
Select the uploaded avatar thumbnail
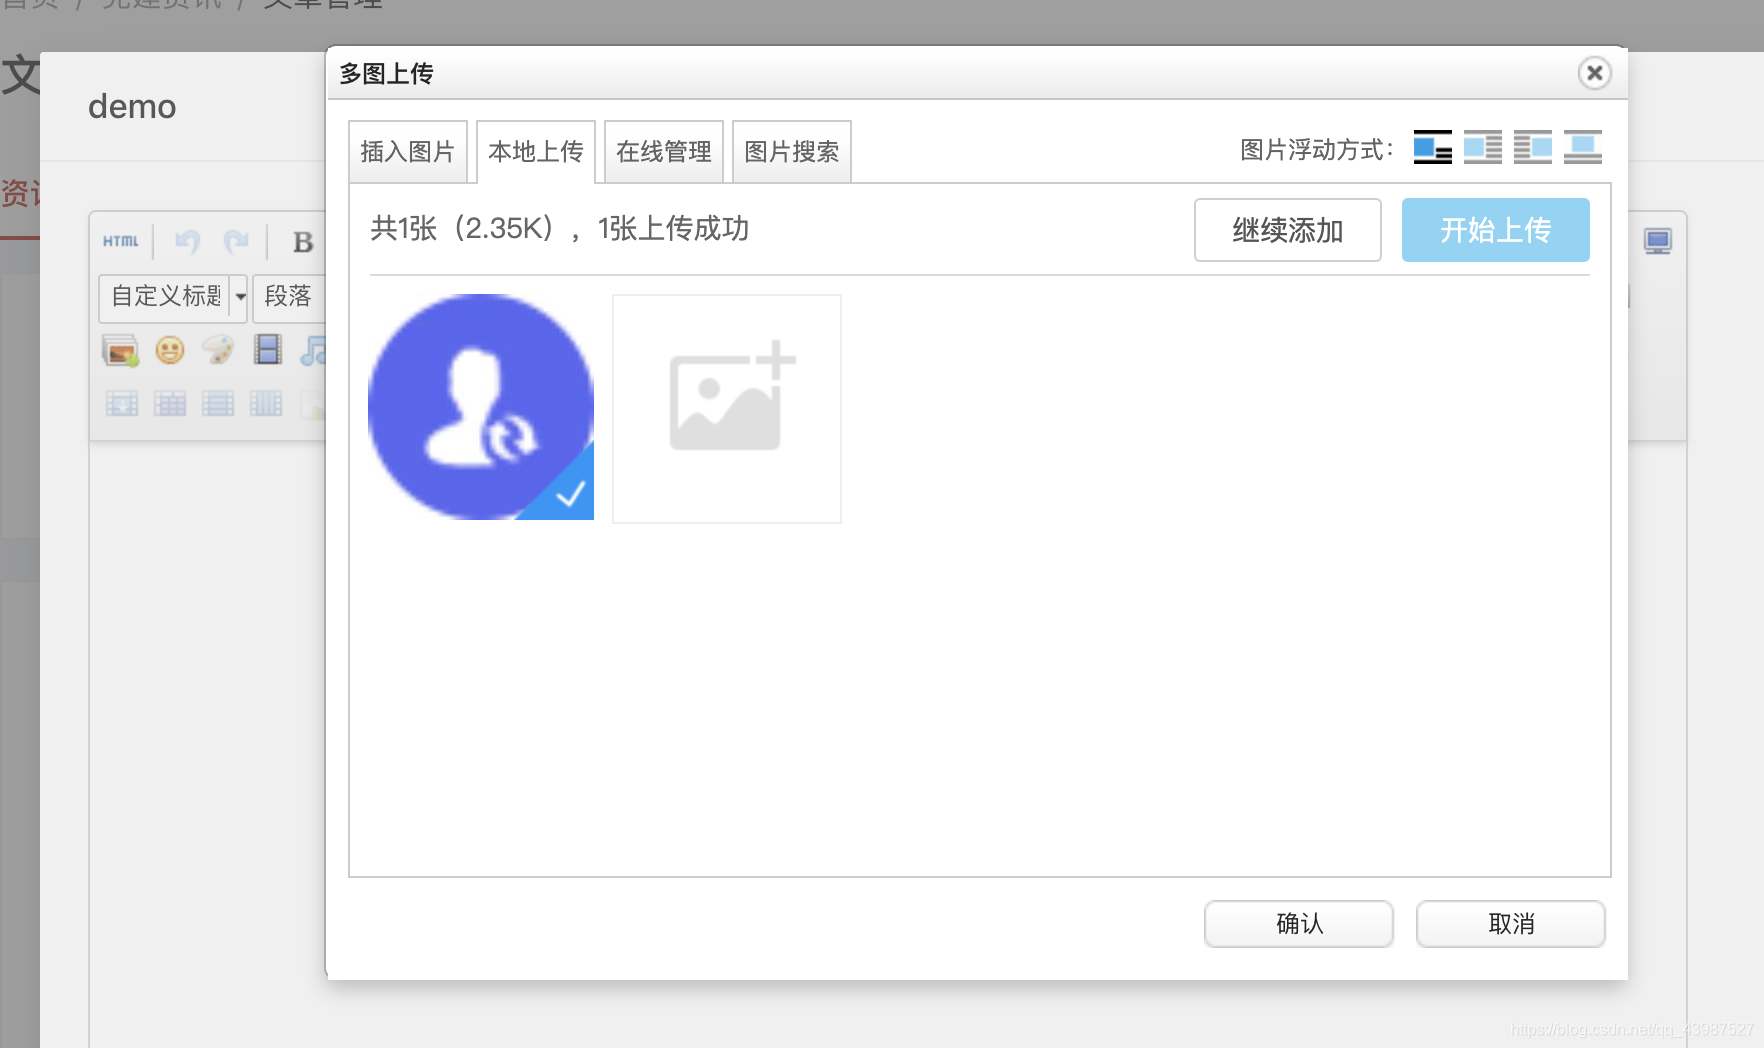coord(481,407)
